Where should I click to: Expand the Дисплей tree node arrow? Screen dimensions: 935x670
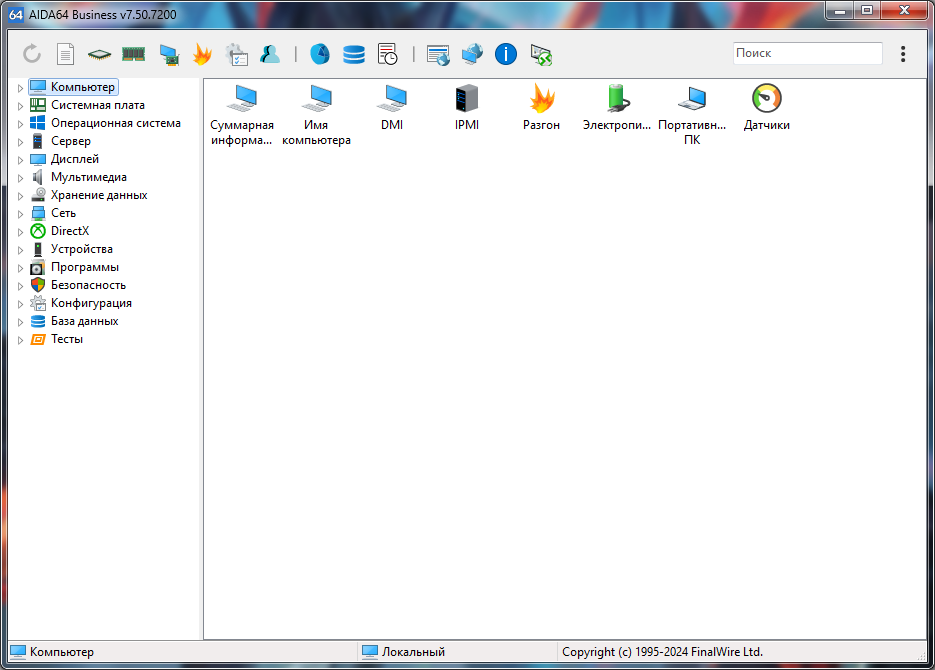20,160
